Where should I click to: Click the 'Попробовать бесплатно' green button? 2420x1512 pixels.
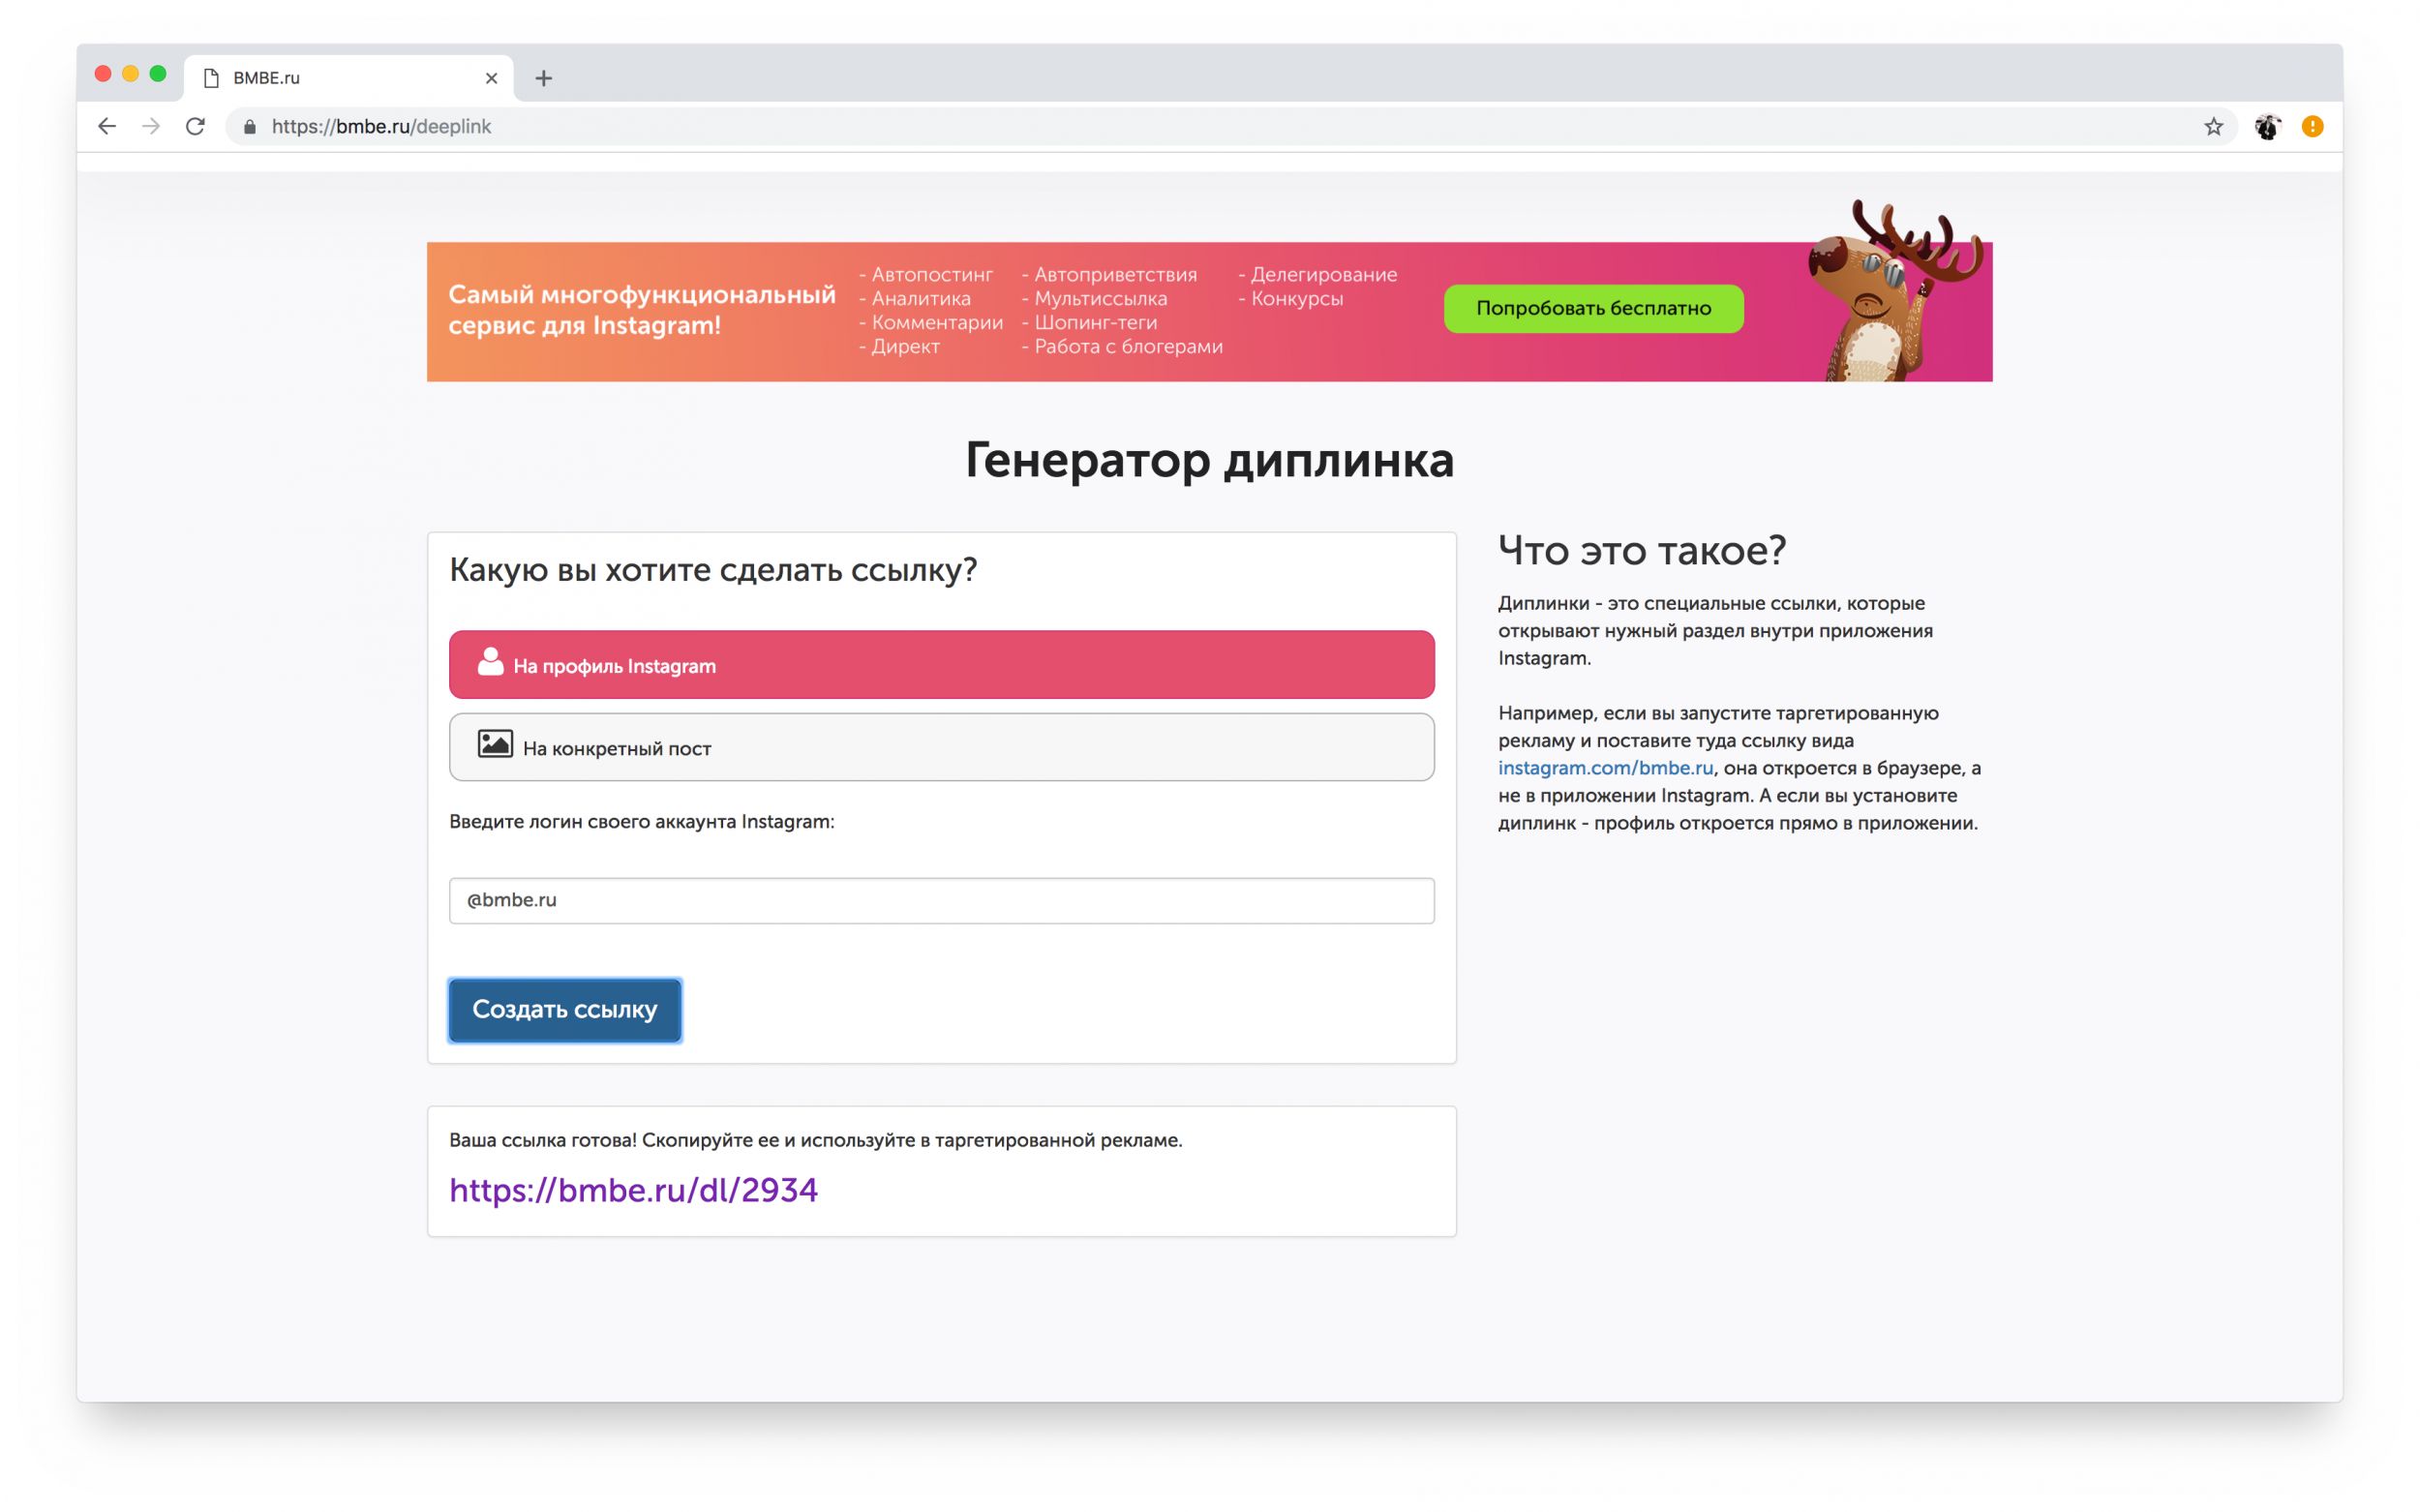(x=1593, y=308)
